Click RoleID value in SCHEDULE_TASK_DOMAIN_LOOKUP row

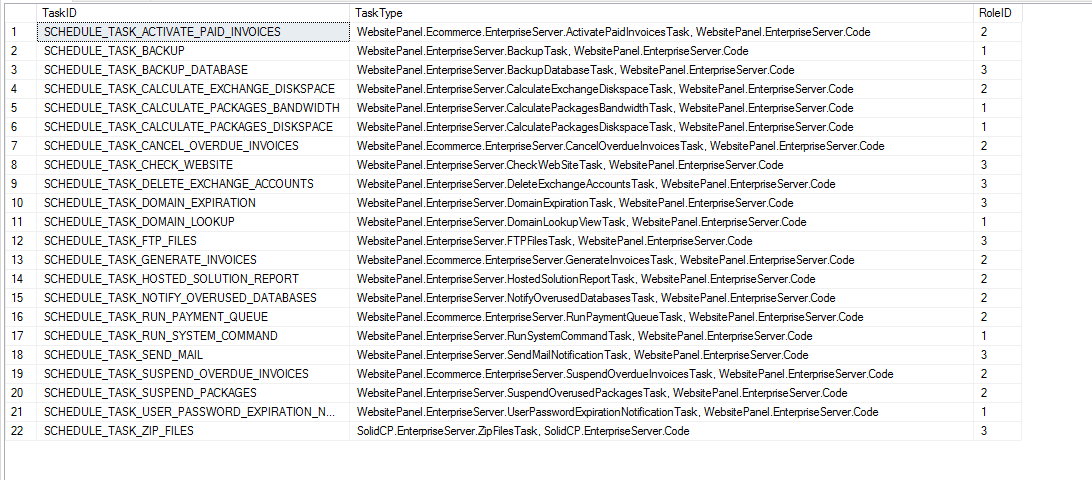point(997,222)
